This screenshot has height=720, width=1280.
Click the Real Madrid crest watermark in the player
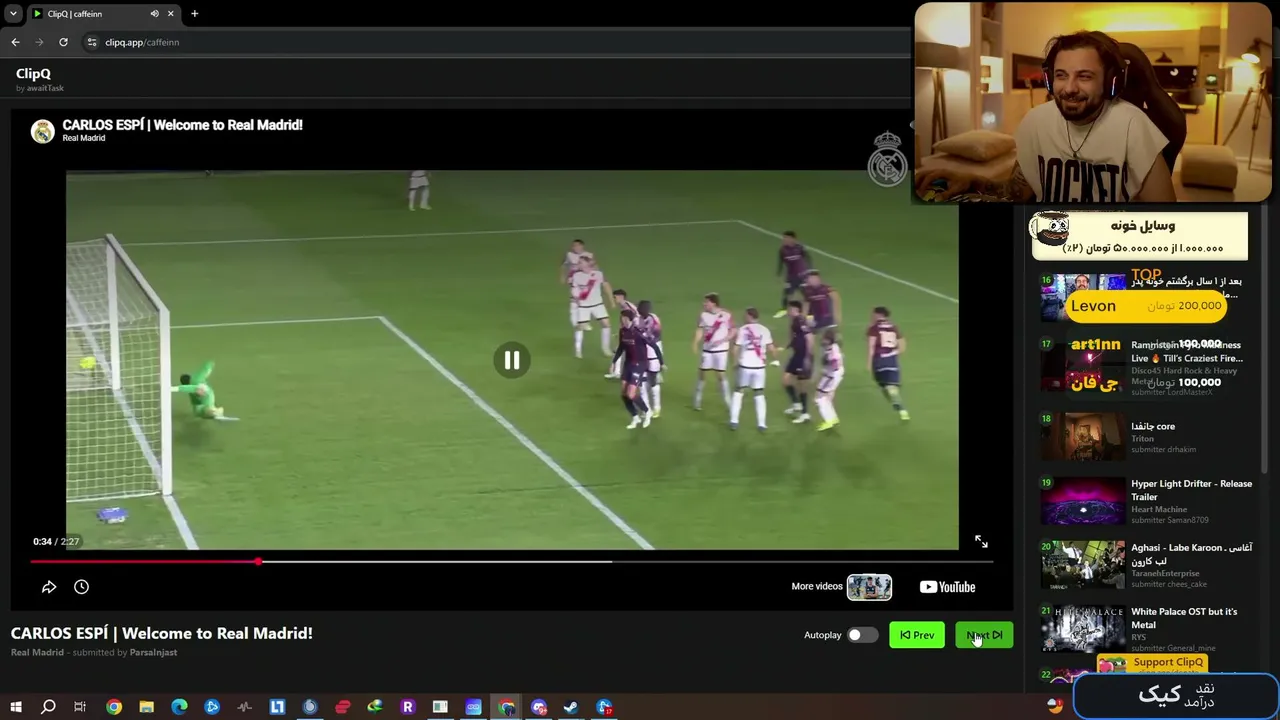click(x=887, y=158)
